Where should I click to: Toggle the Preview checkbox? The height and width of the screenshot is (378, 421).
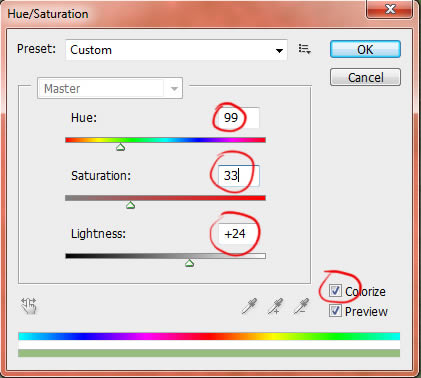335,311
